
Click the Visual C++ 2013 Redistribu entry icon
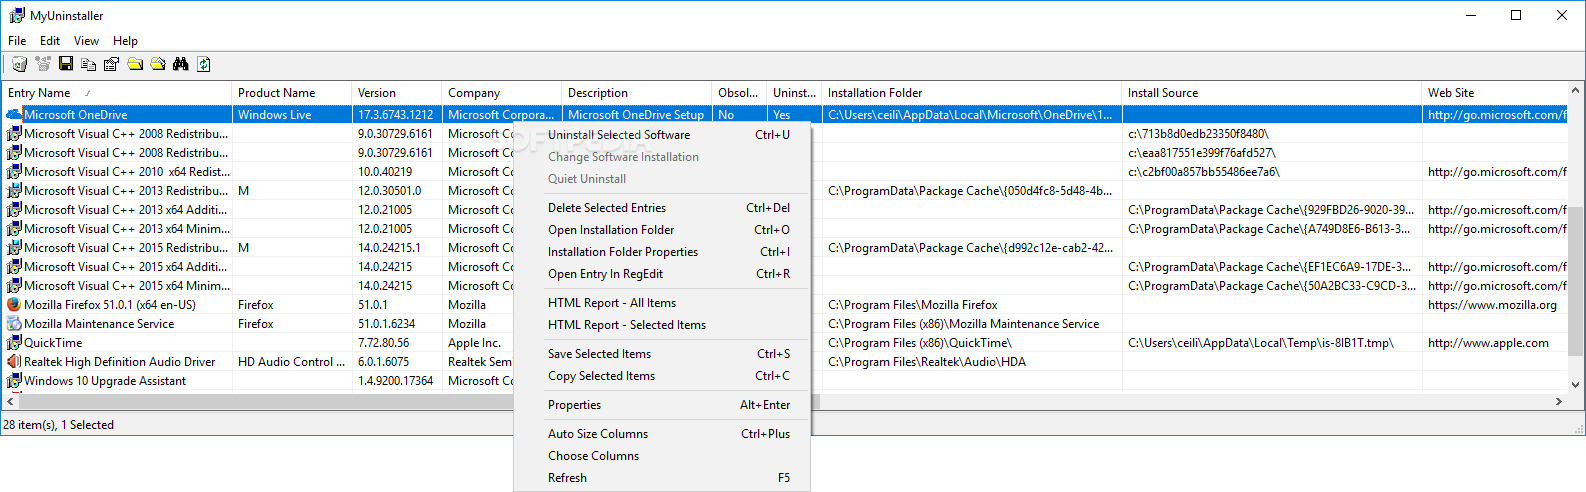coord(14,190)
